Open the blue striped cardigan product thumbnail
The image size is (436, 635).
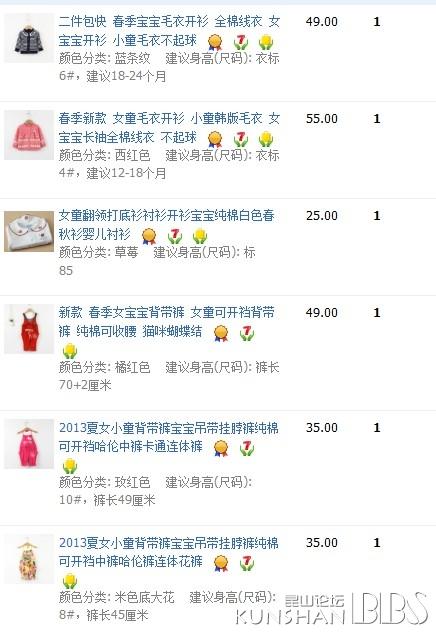click(x=29, y=38)
